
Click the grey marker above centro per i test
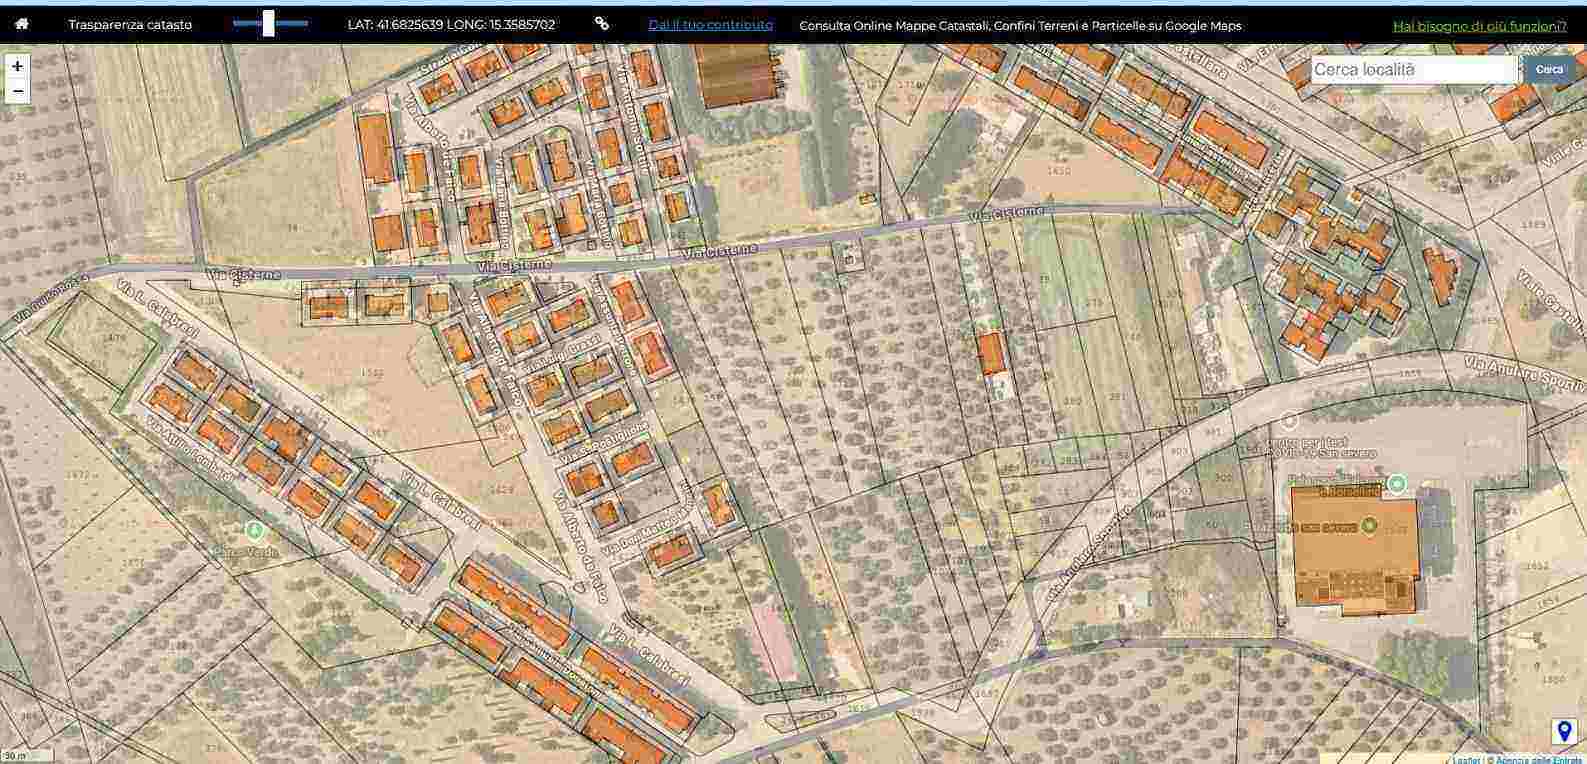click(1289, 421)
